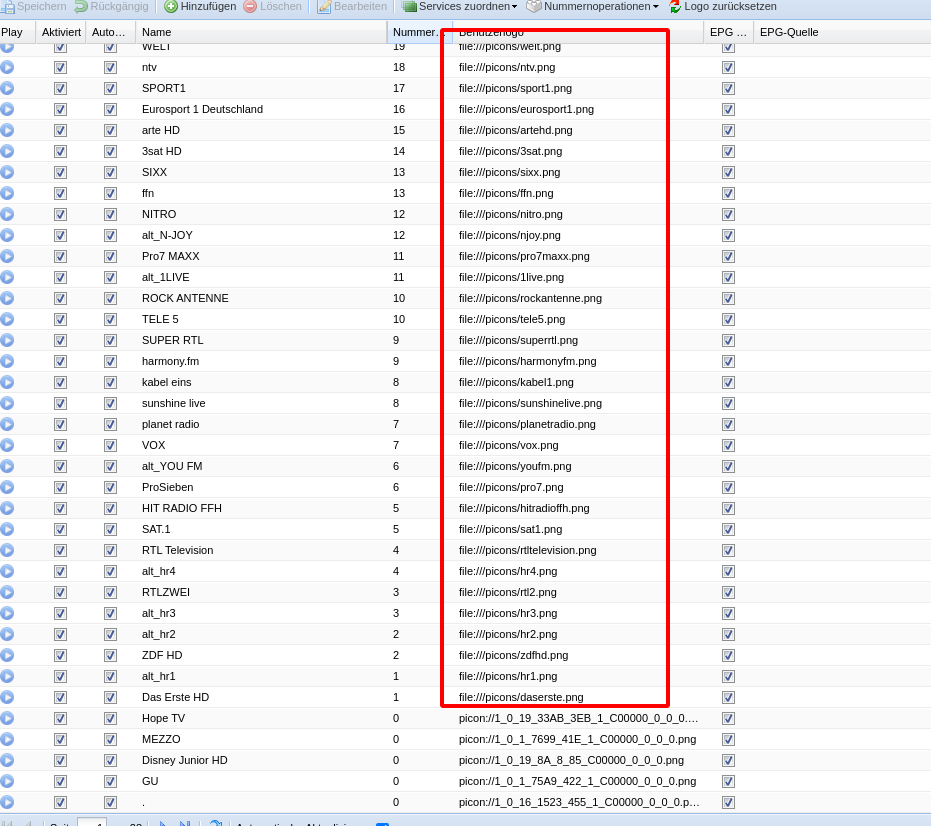
Task: Toggle Auto checkbox for harmony.fm
Action: coord(110,362)
